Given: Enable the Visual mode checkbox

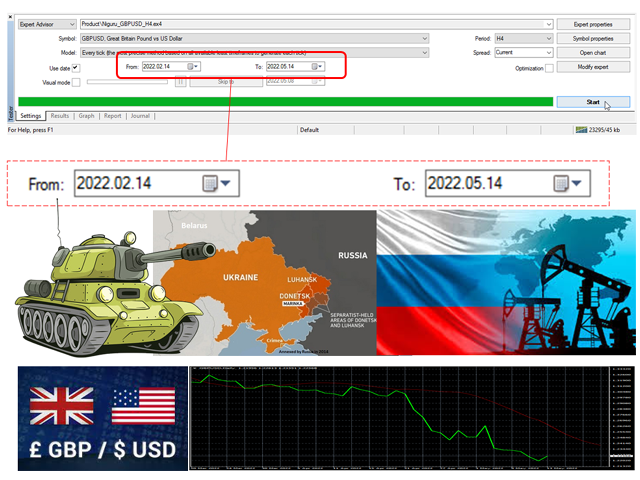Looking at the screenshot, I should (76, 82).
